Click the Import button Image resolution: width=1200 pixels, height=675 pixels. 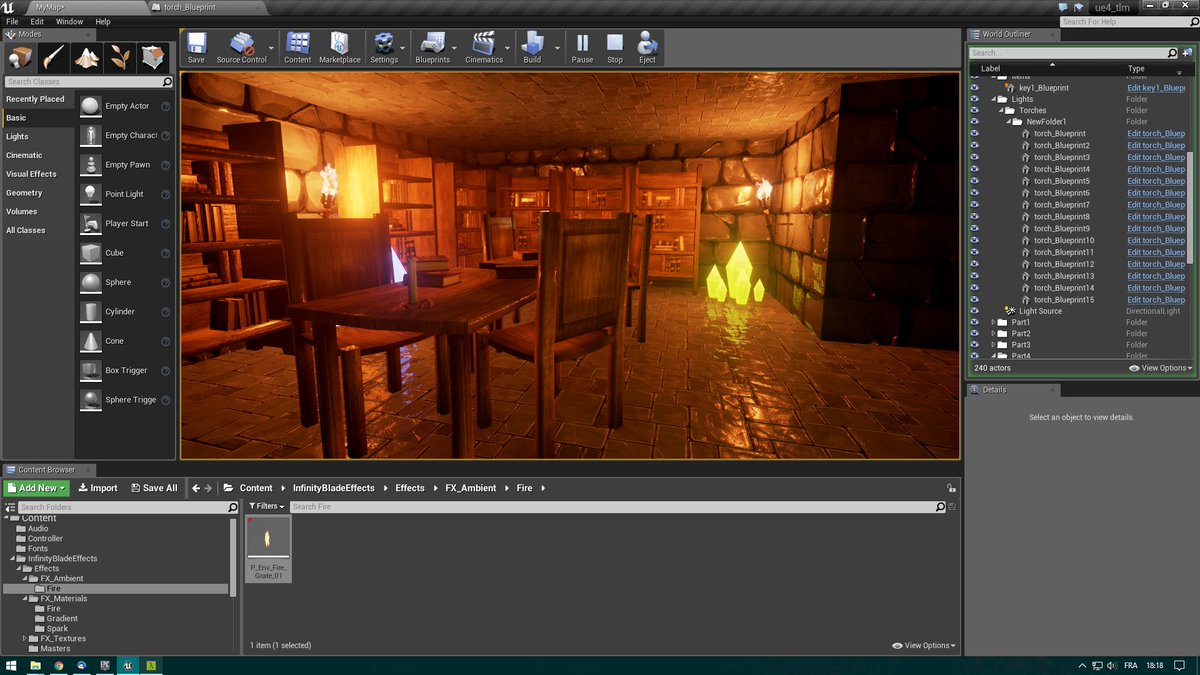(x=98, y=488)
